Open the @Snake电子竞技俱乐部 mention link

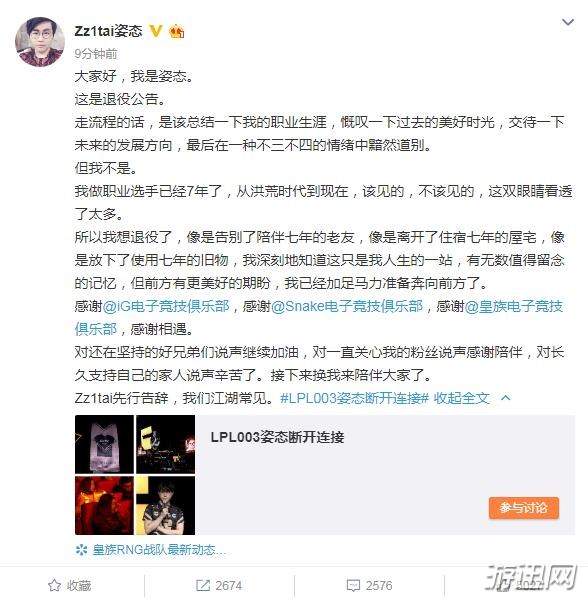[347, 306]
